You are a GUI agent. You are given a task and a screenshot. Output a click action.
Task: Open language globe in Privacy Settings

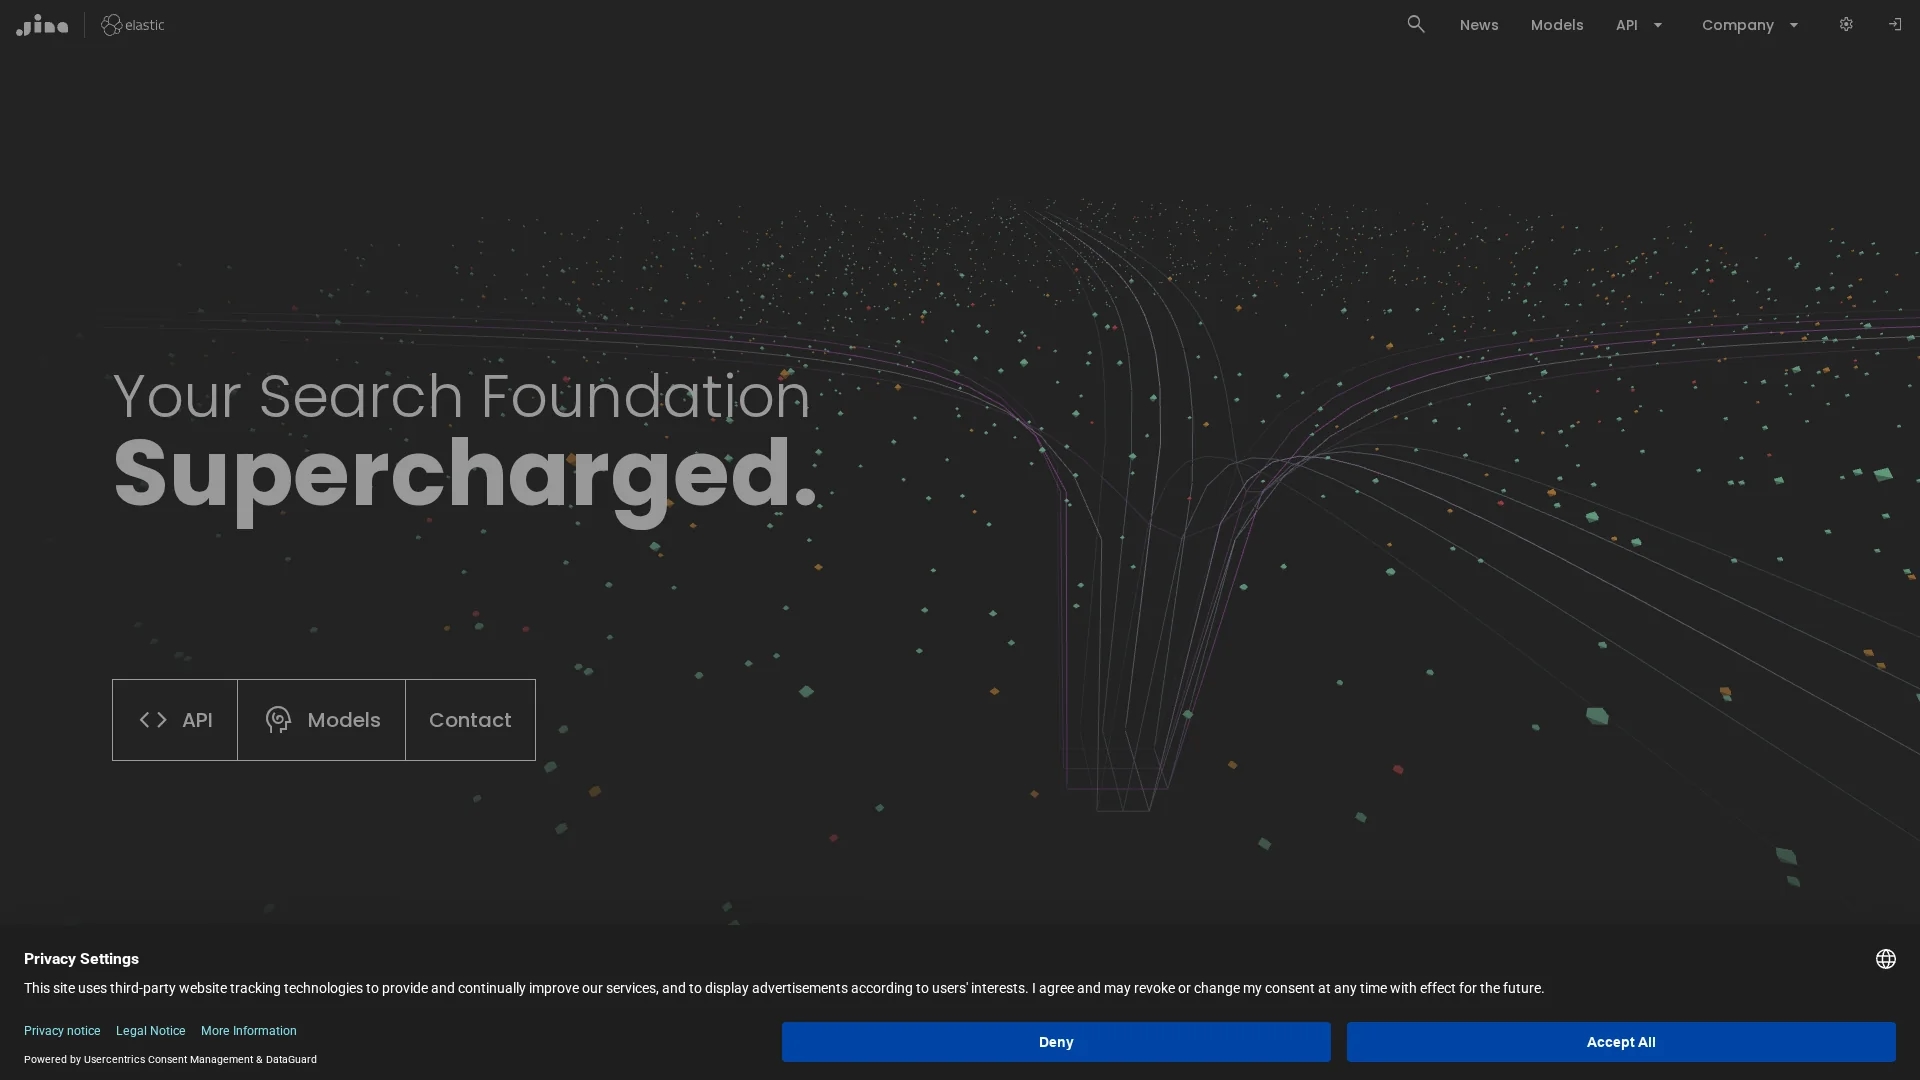1886,959
